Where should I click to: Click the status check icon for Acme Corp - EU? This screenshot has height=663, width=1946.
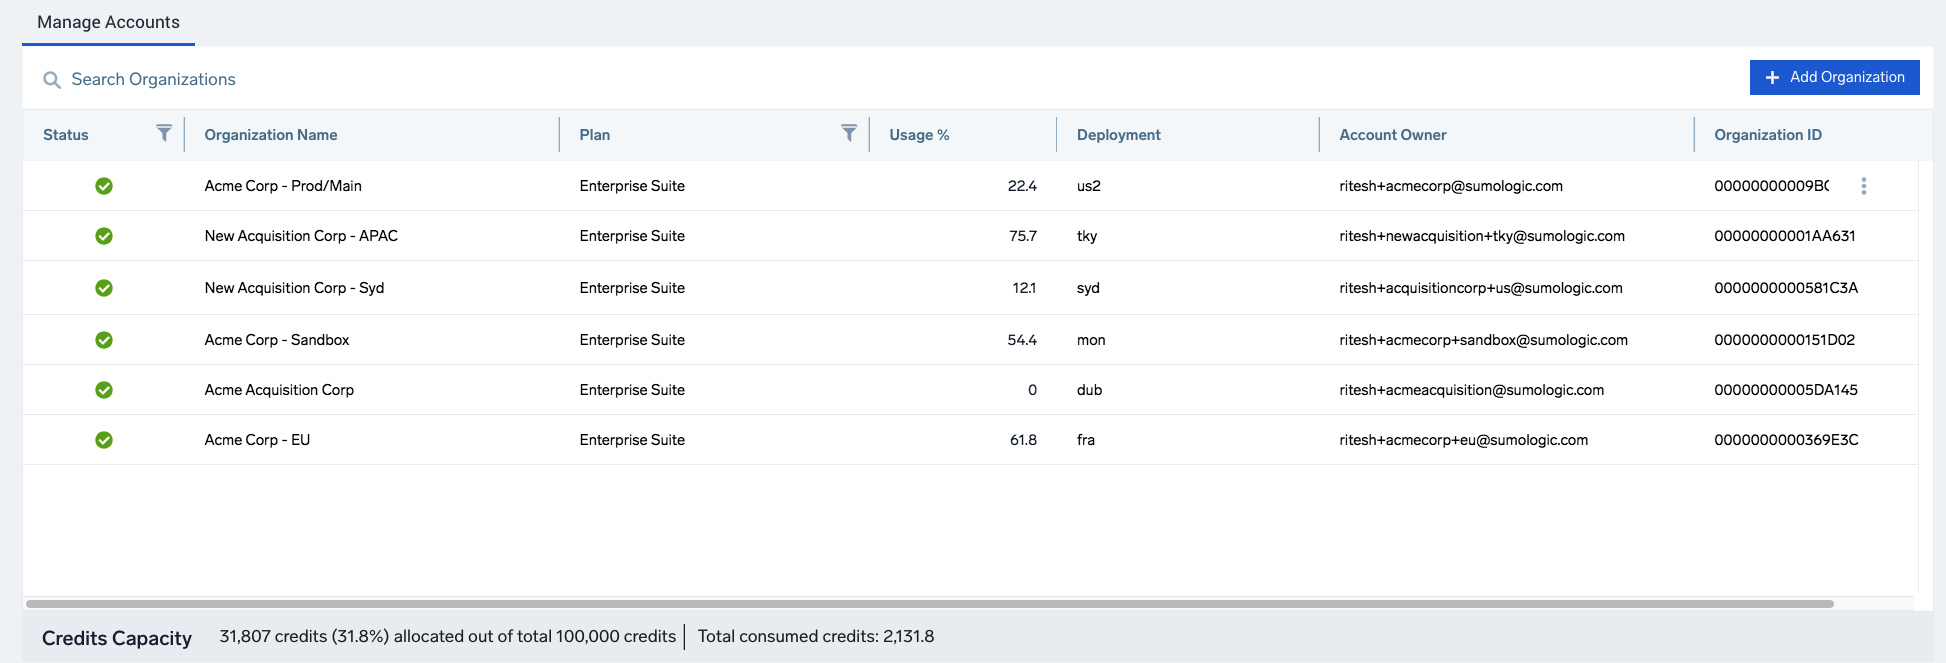[104, 440]
